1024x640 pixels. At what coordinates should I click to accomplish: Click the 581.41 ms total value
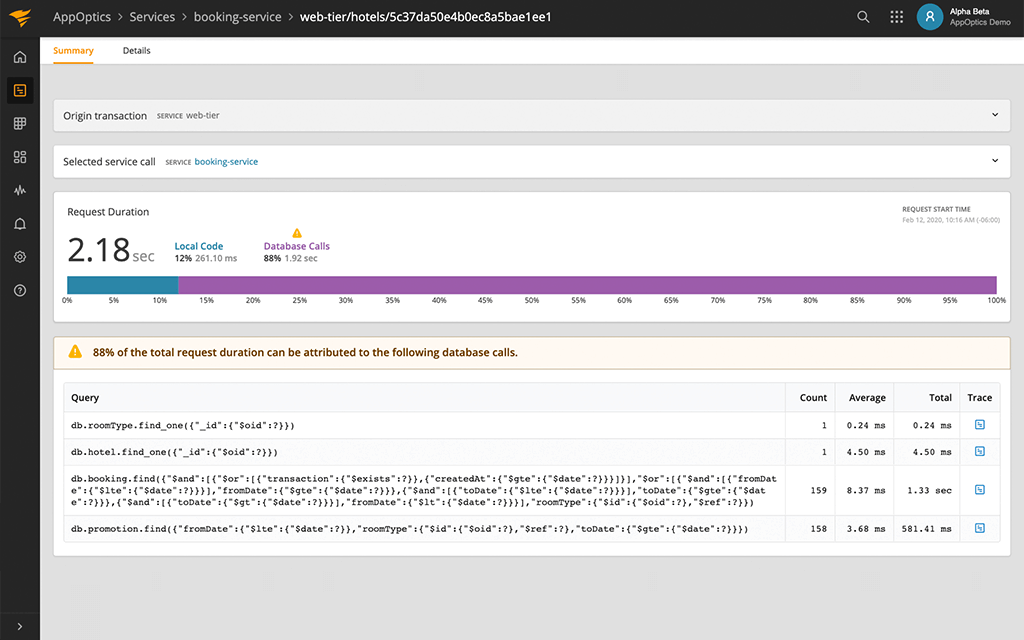coord(927,529)
